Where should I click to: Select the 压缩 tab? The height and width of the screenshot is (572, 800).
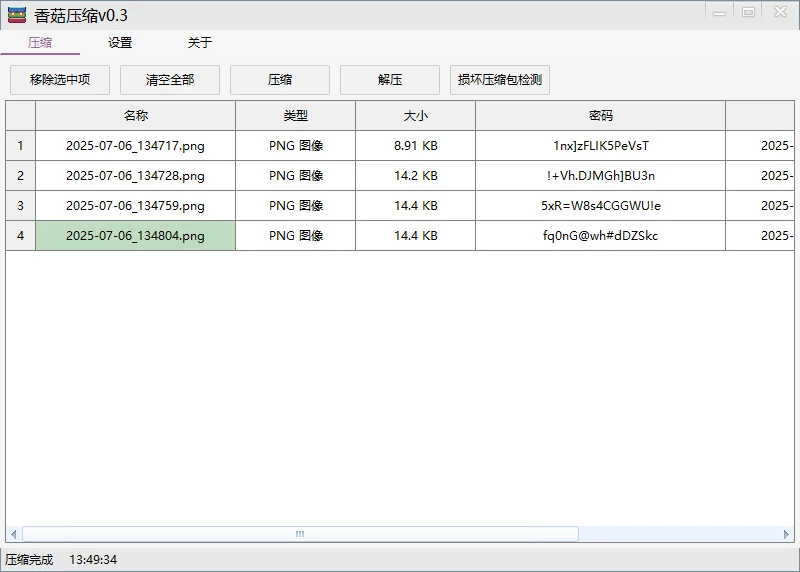(40, 43)
